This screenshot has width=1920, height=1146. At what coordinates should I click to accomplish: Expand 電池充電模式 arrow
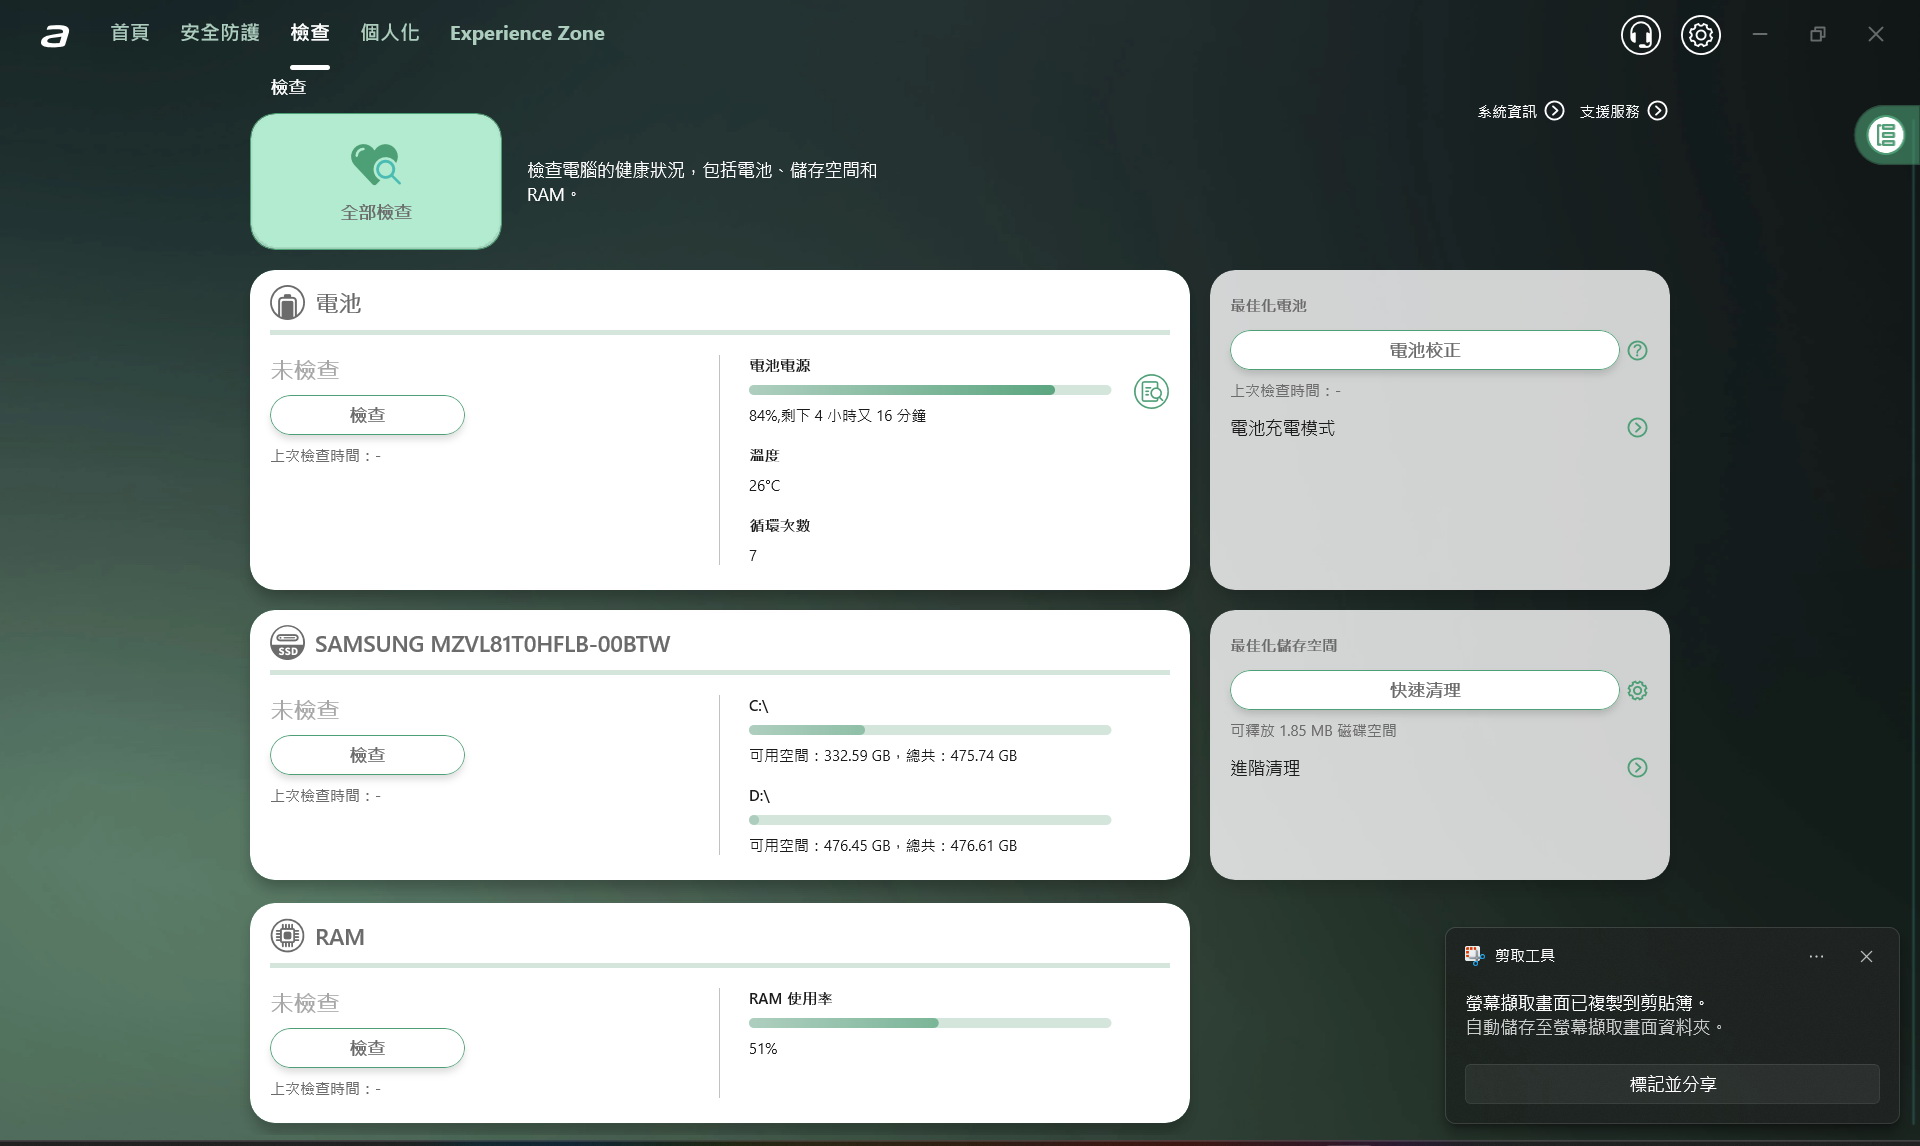tap(1637, 428)
